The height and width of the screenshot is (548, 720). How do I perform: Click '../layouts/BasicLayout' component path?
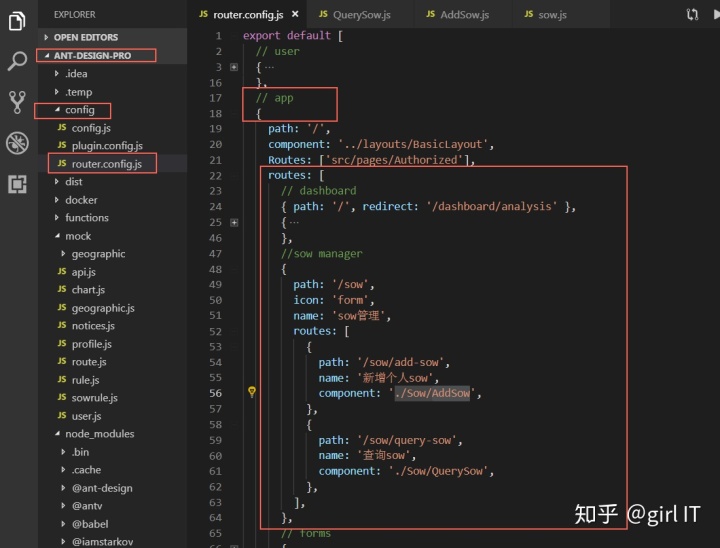[413, 144]
